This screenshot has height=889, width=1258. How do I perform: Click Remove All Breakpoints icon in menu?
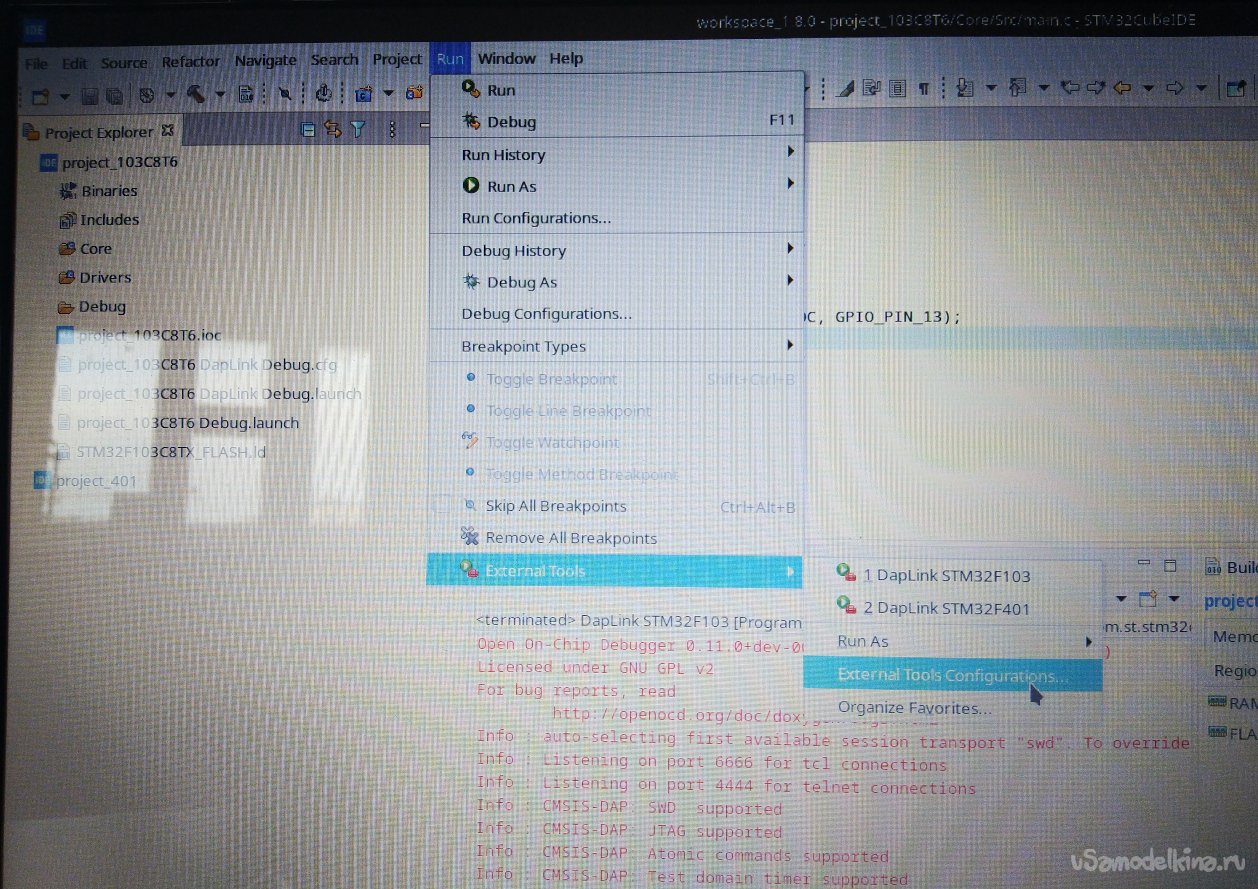(x=470, y=537)
